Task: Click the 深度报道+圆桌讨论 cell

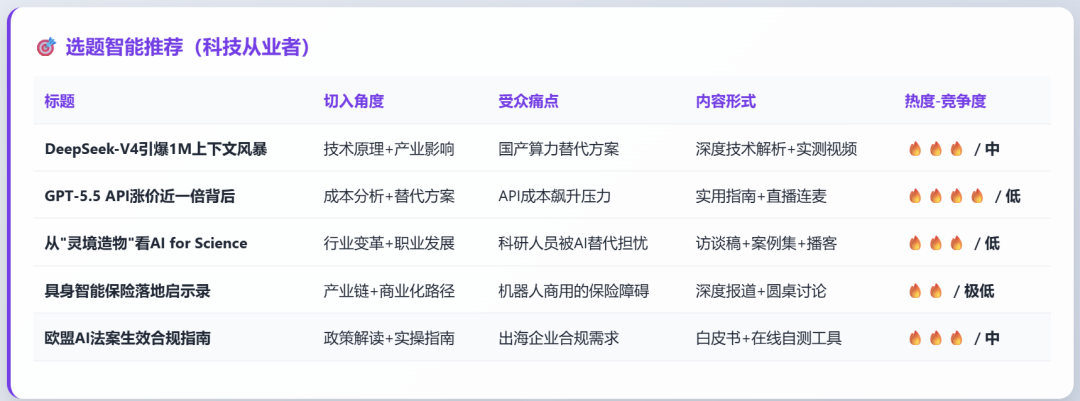Action: 761,291
